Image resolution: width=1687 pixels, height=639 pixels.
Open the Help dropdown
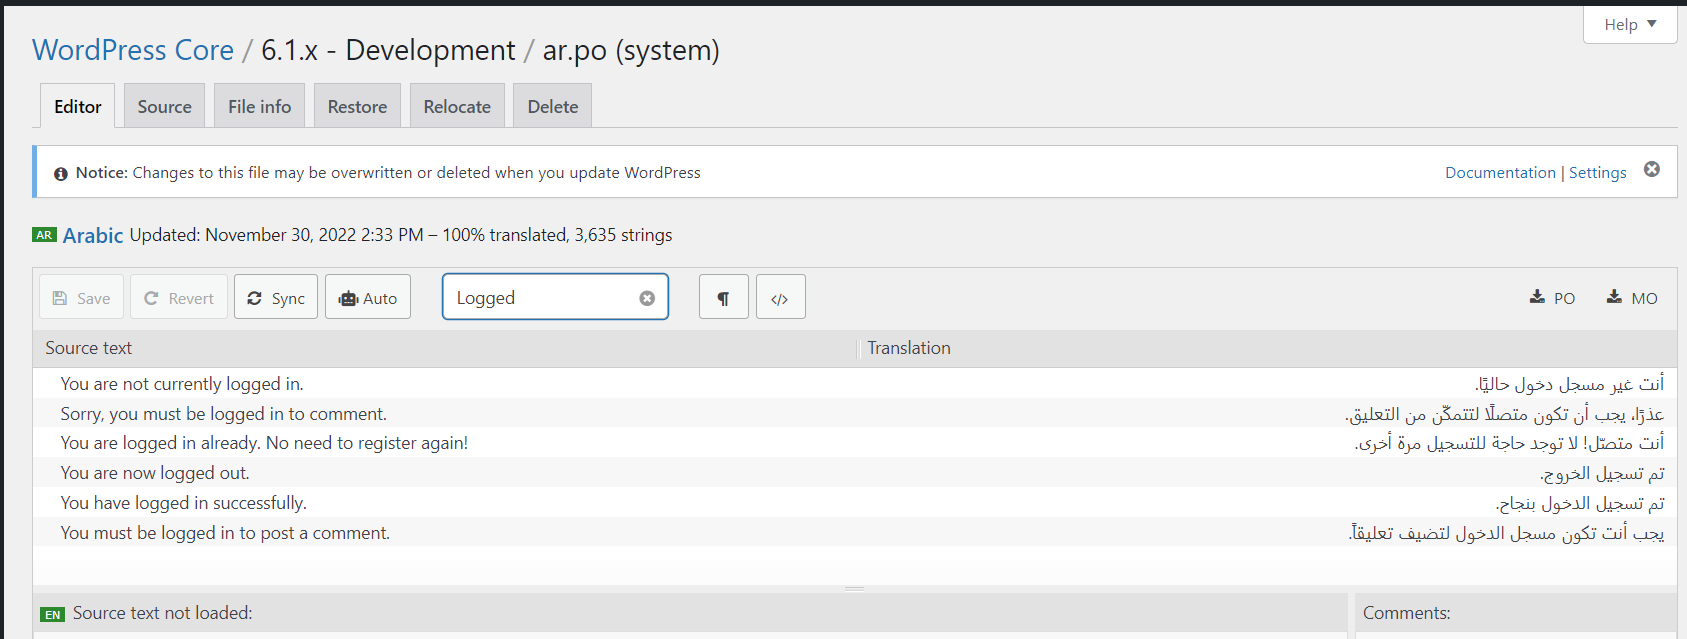(1630, 24)
